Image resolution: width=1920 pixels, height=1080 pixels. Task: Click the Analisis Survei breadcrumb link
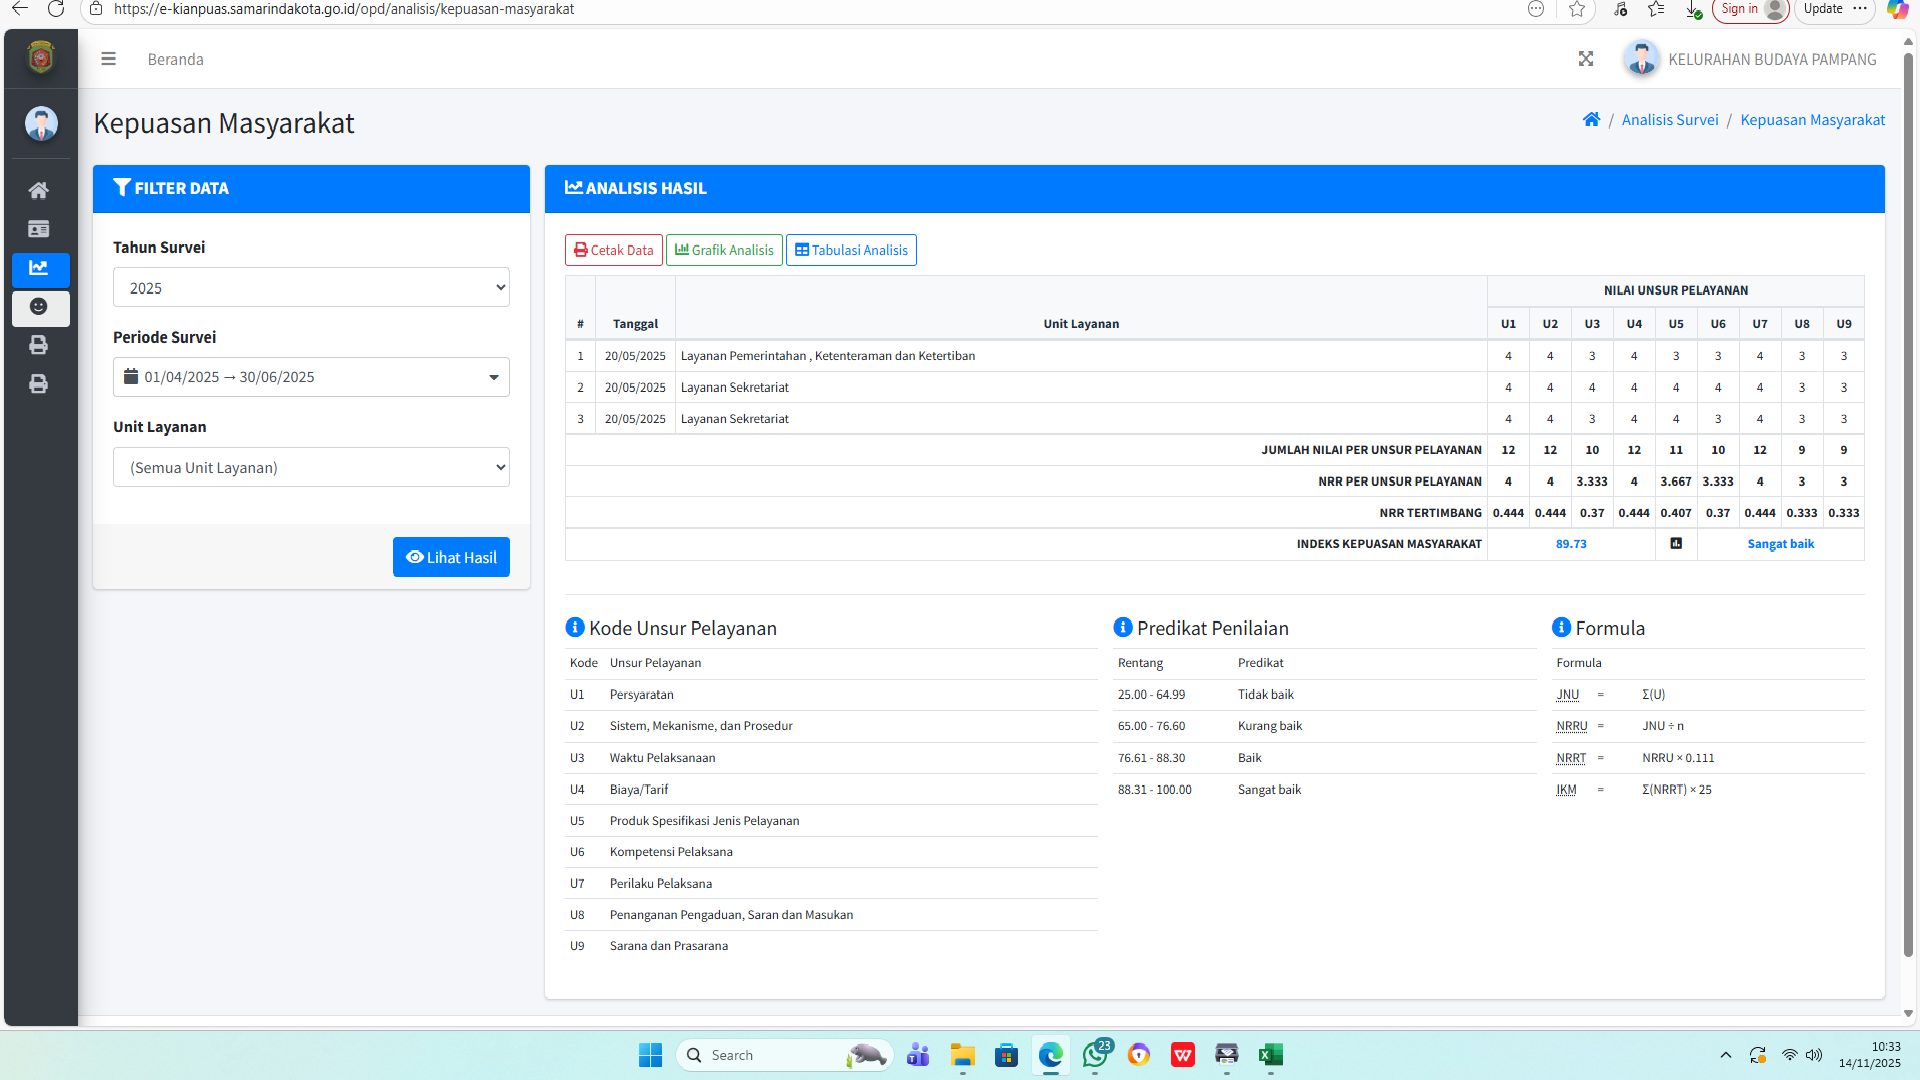1669,120
